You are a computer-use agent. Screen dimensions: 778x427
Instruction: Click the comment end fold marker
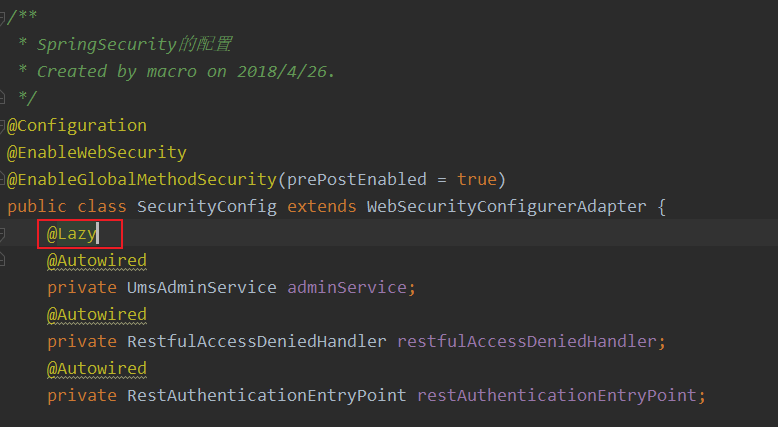click(2, 98)
